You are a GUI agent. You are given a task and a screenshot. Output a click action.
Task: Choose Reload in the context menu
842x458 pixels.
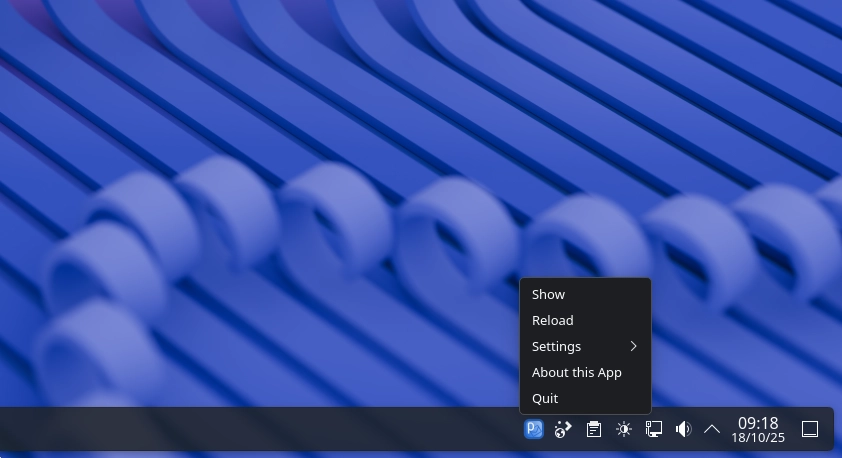tap(553, 320)
